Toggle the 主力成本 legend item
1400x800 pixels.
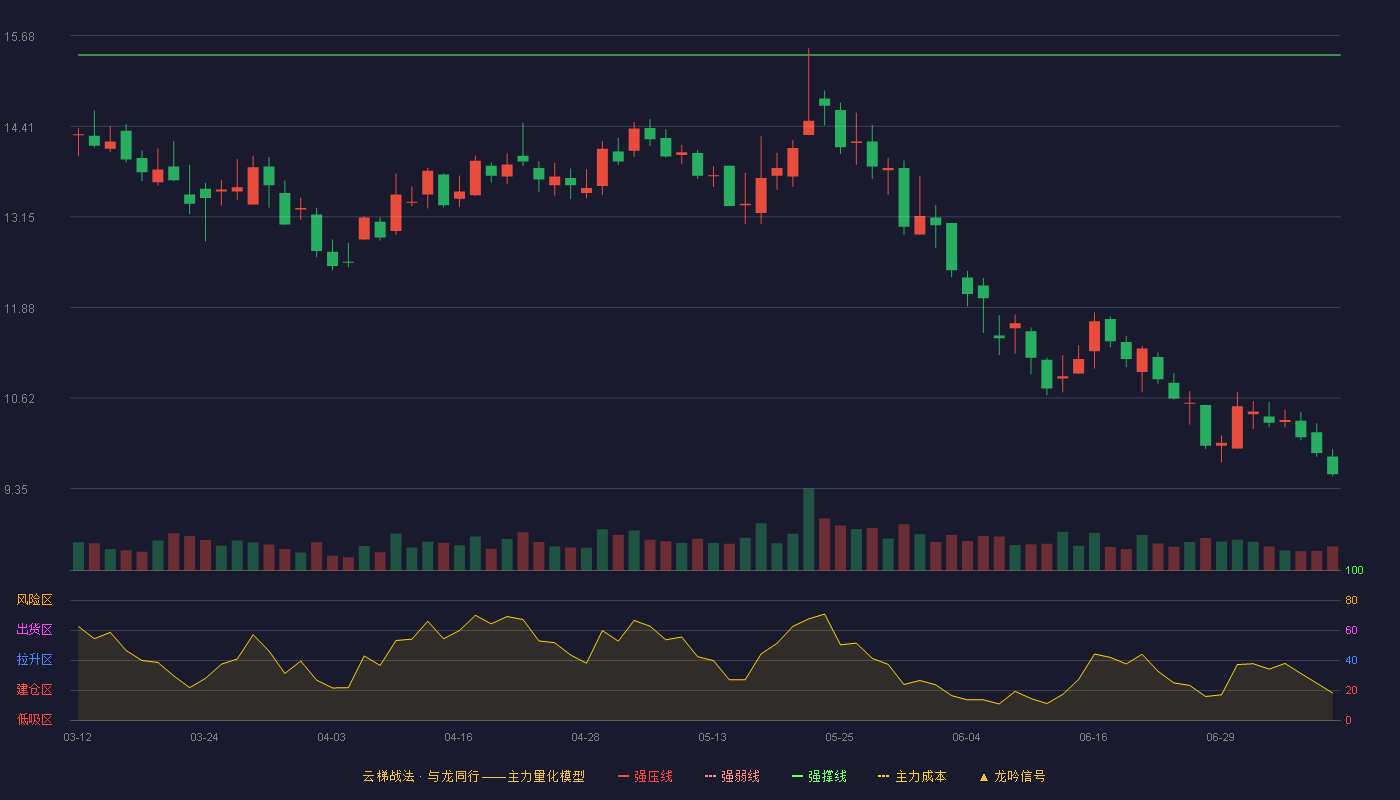click(912, 776)
